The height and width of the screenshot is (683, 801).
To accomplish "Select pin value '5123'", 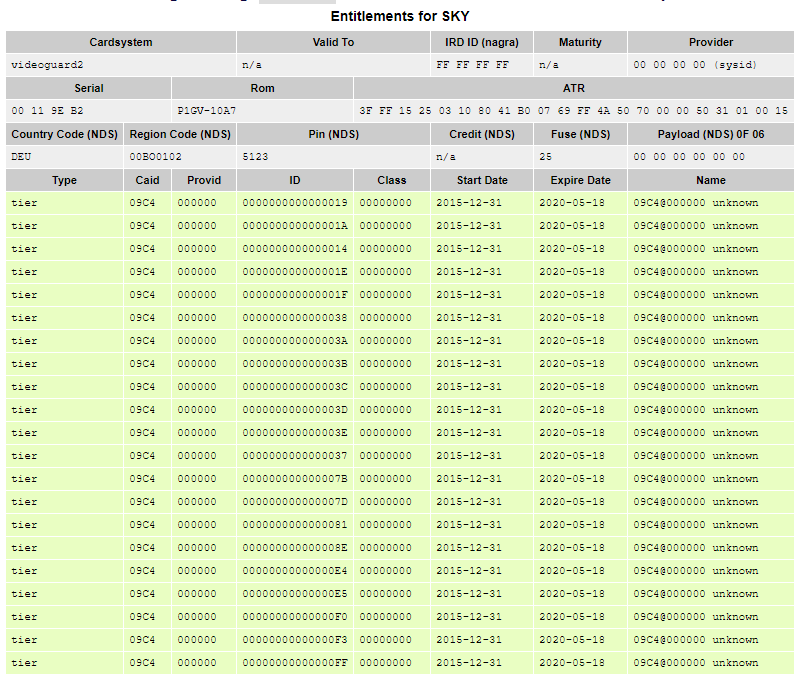I will (255, 157).
